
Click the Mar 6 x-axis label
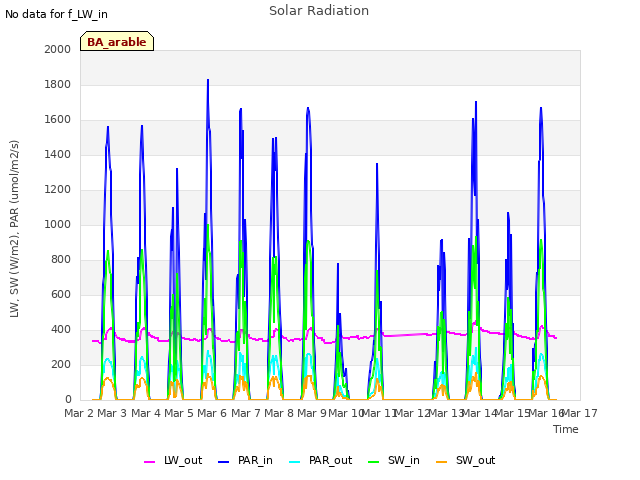pyautogui.click(x=212, y=413)
